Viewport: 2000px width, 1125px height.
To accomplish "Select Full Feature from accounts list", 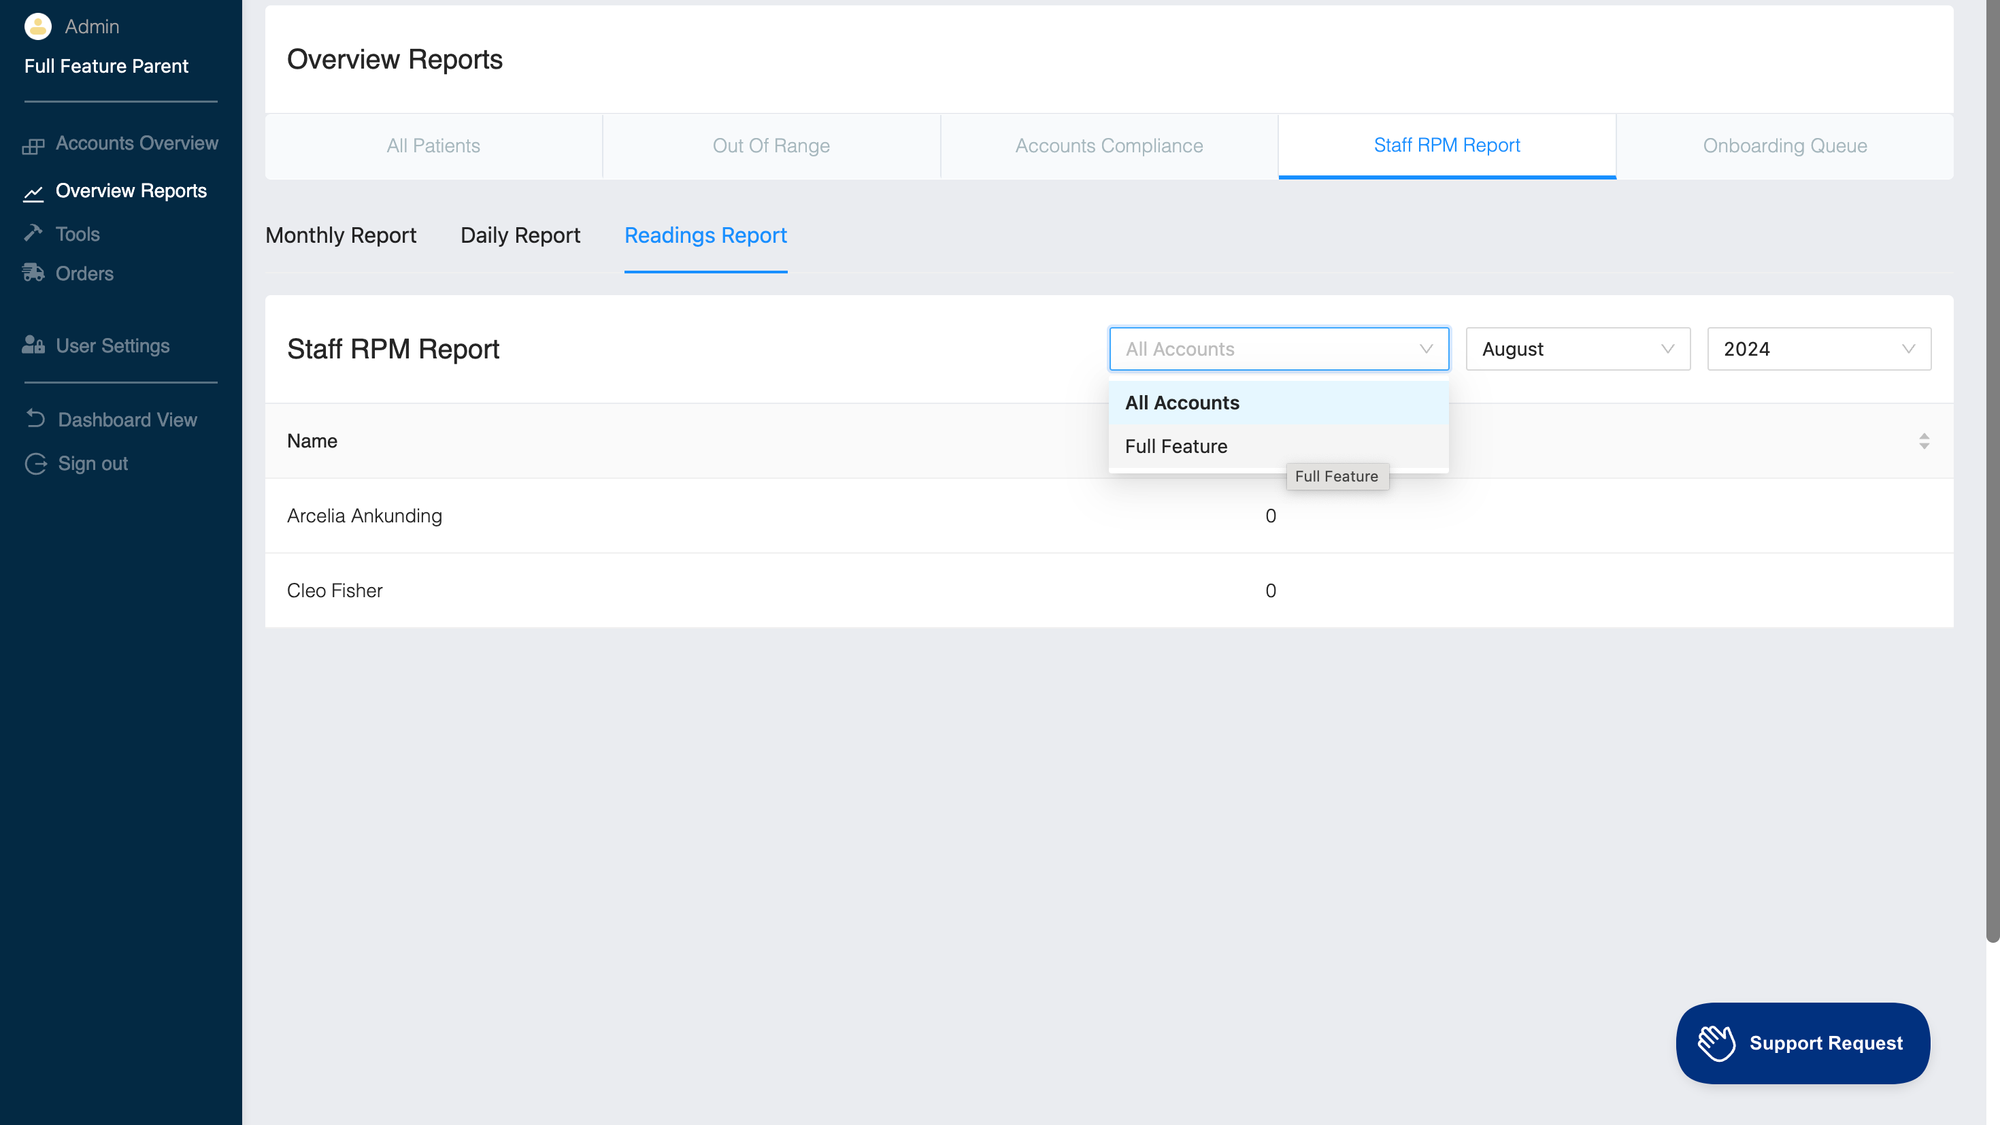I will point(1177,447).
